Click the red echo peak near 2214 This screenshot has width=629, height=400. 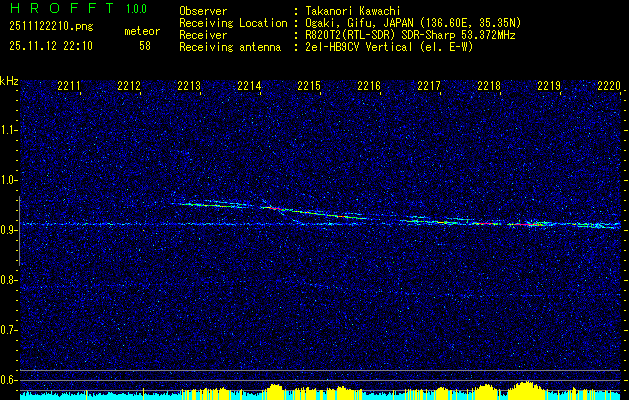(274, 209)
